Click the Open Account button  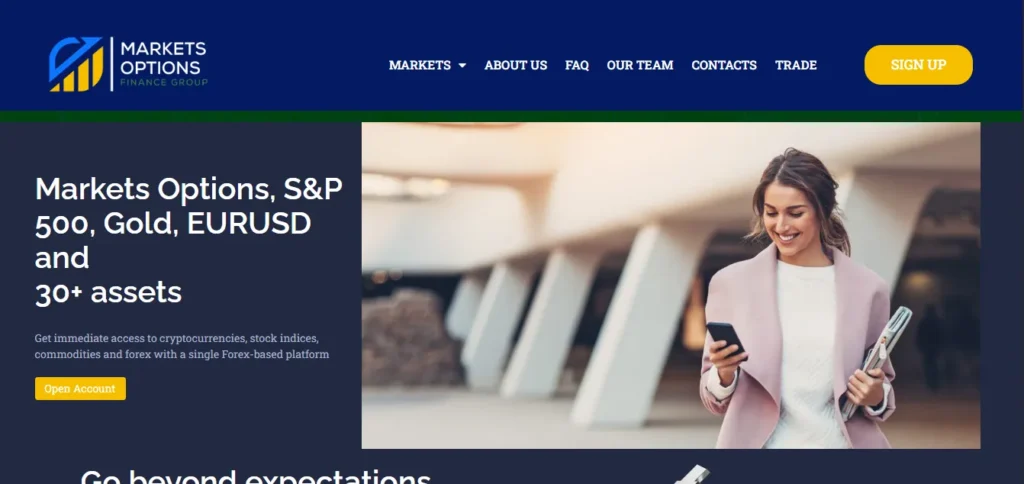80,389
